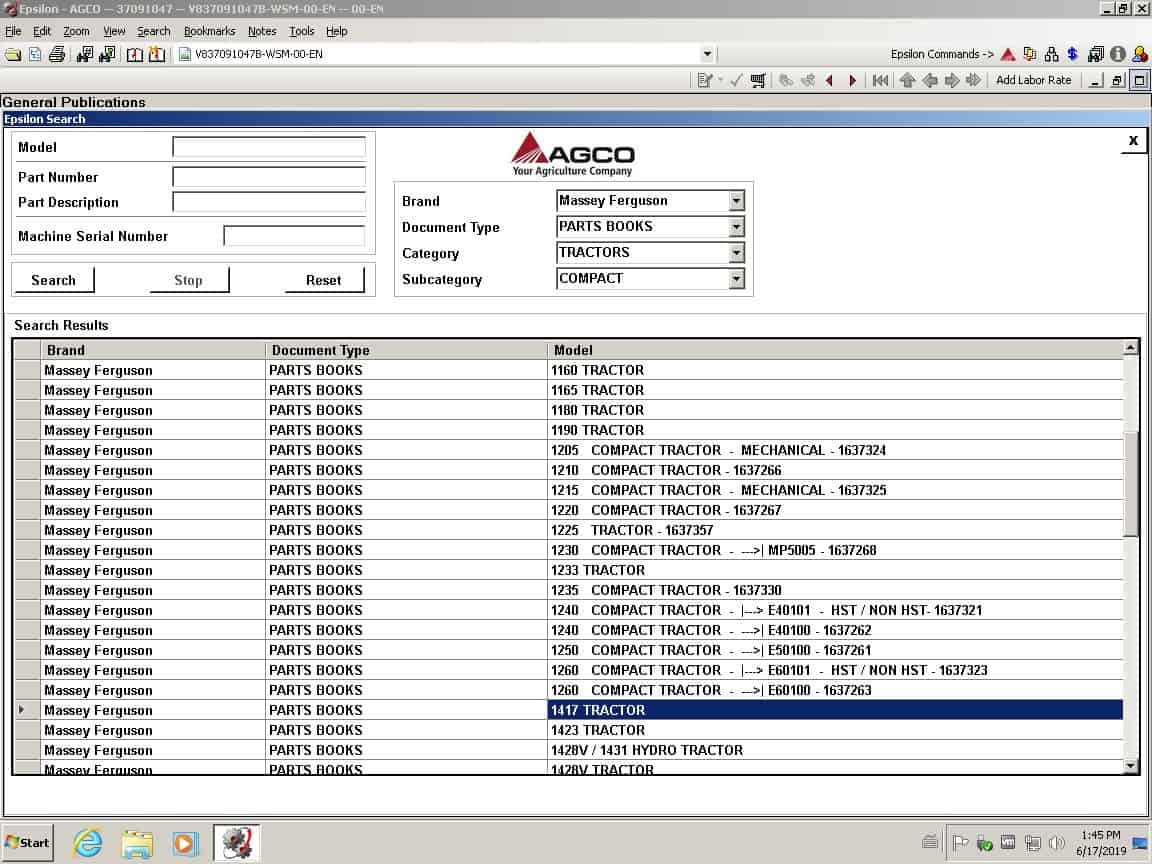Click the blue dollar sign command icon

1073,54
